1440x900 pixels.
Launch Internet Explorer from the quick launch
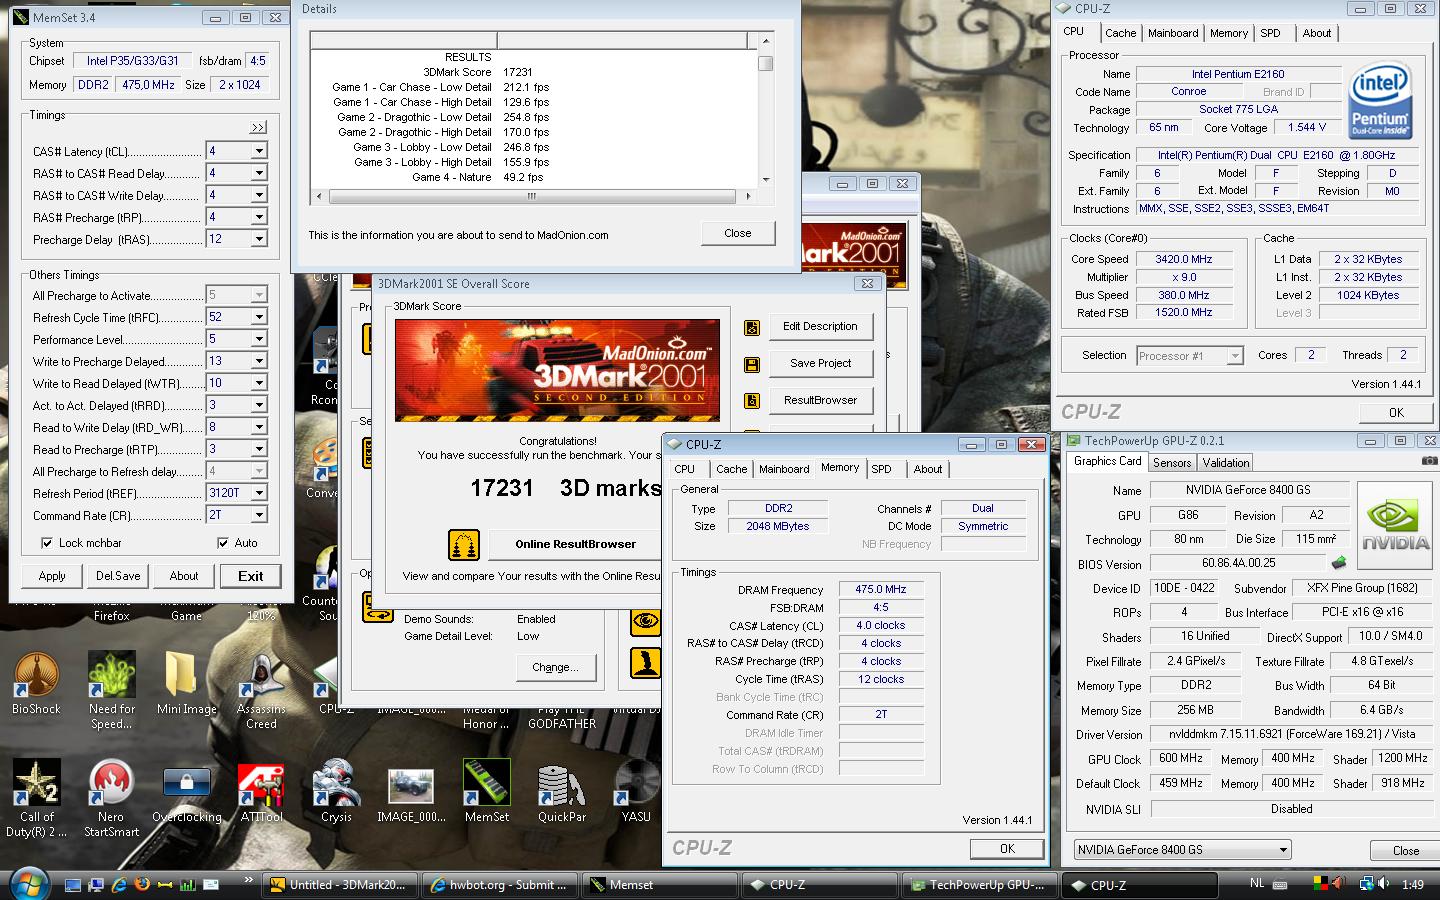coord(119,884)
